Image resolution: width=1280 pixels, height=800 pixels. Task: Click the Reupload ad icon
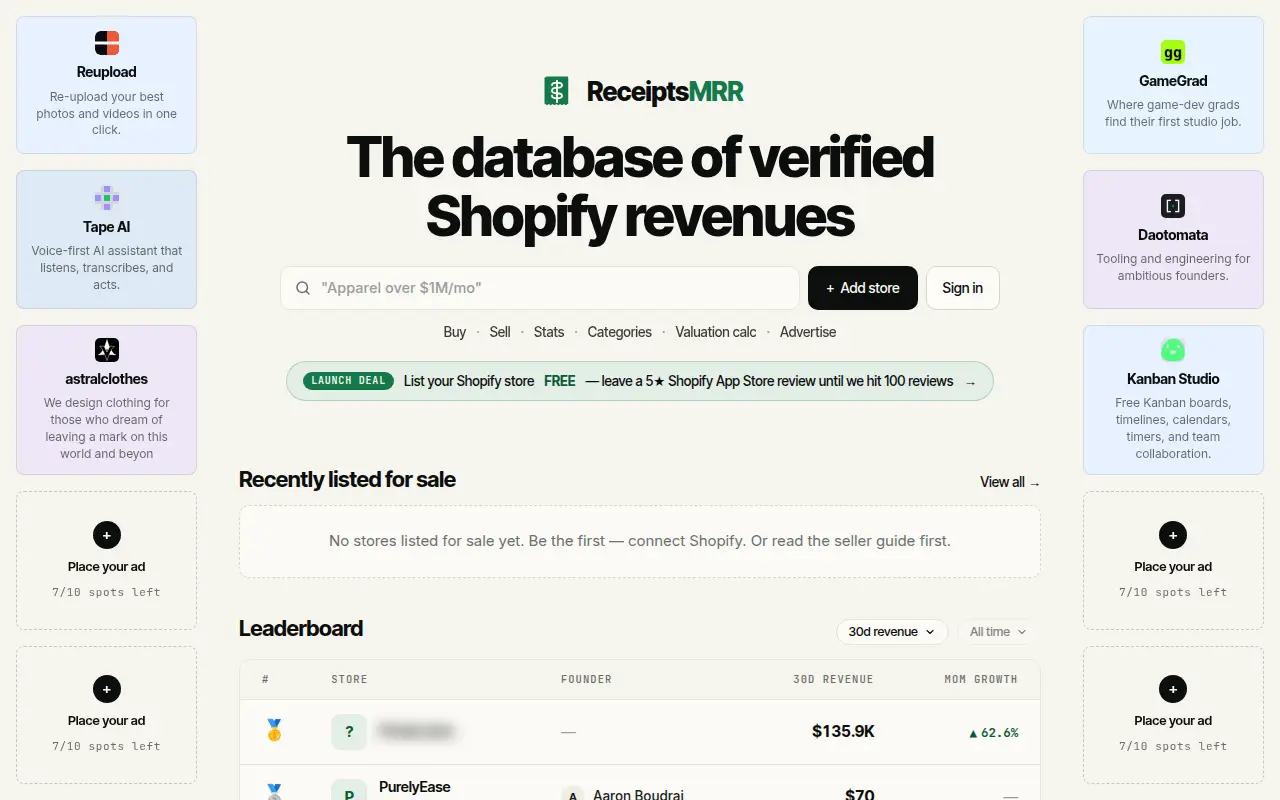click(x=107, y=43)
